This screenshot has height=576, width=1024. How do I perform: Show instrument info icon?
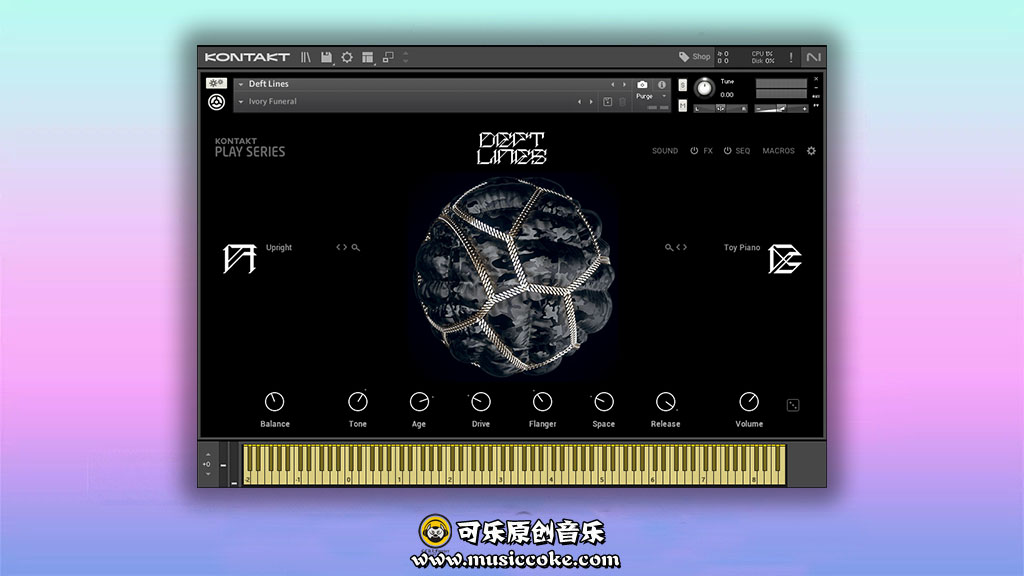coord(662,85)
